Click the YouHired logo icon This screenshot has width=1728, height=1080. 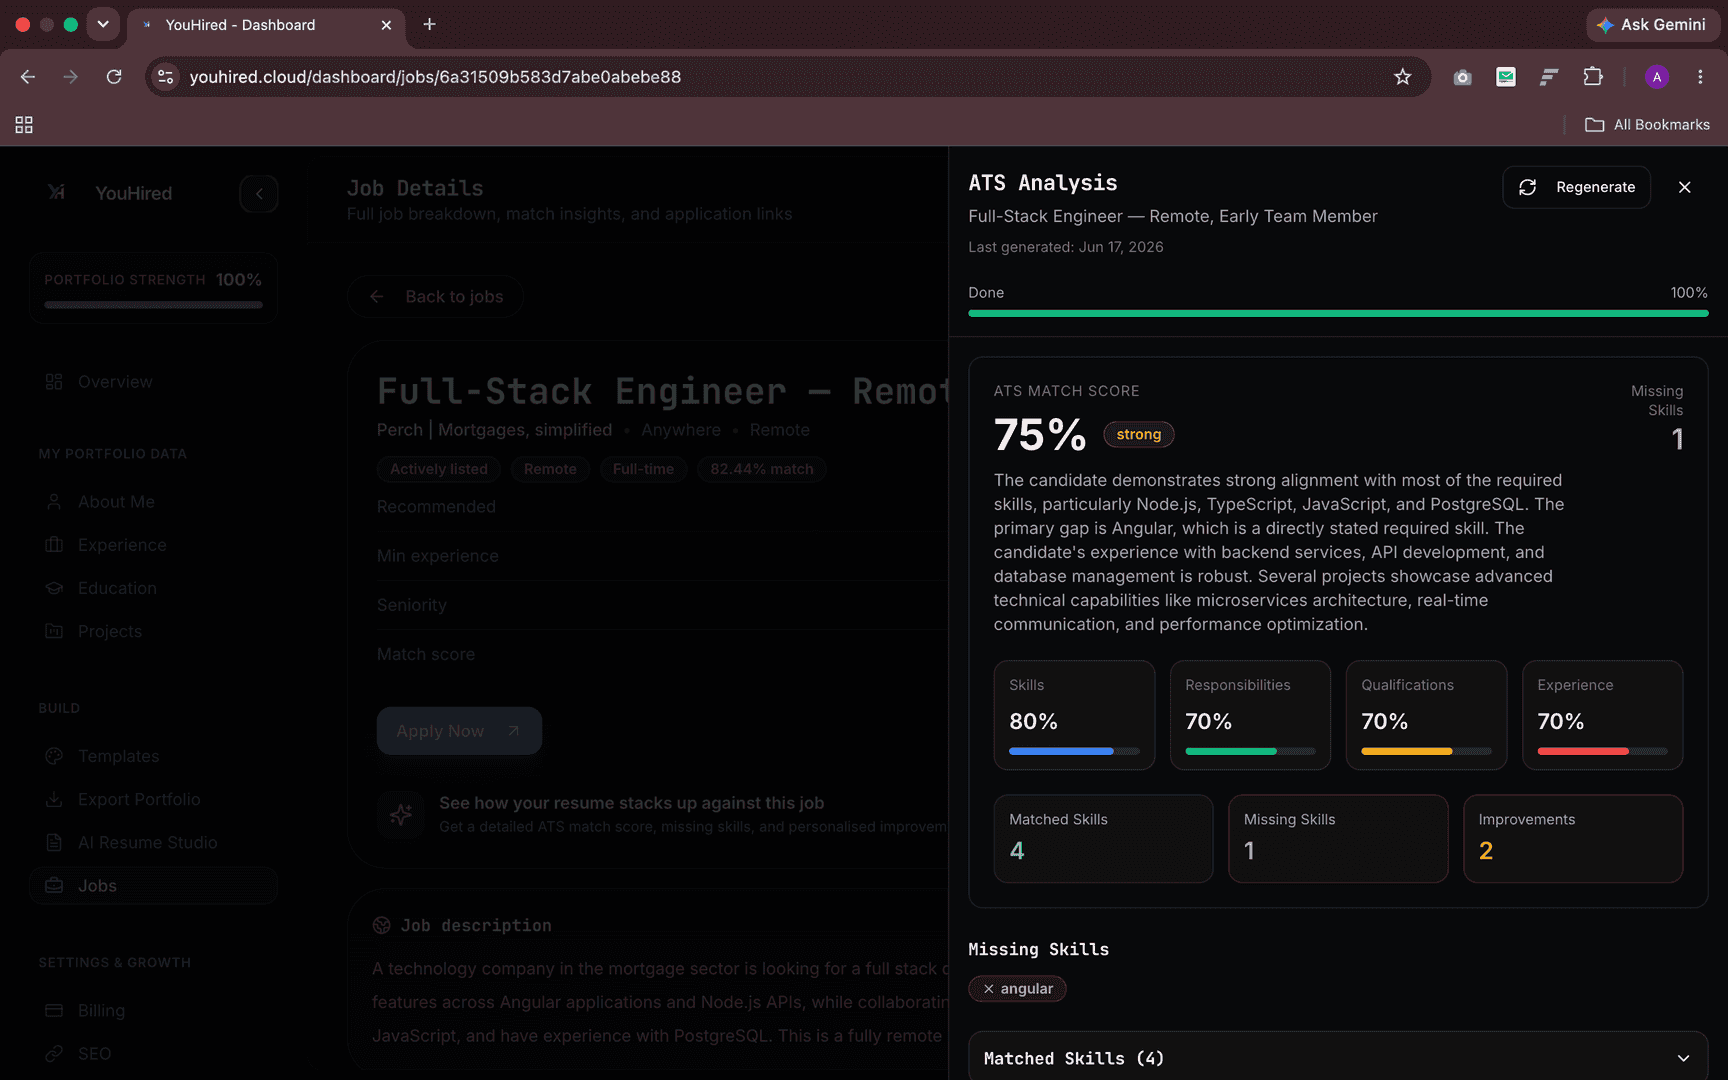pyautogui.click(x=57, y=192)
